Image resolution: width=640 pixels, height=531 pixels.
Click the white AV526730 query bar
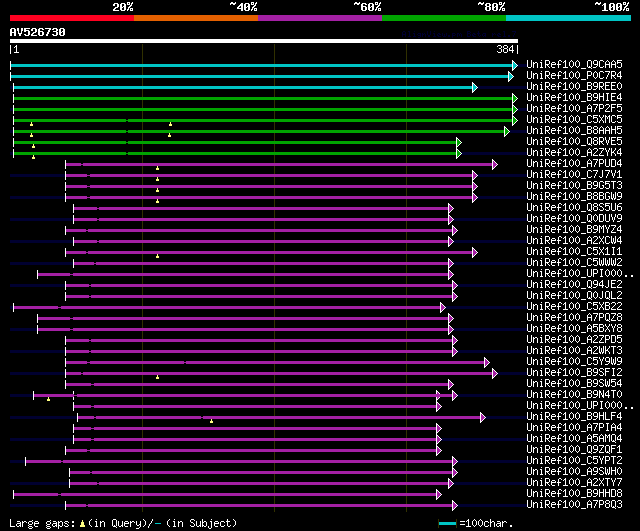pos(264,41)
